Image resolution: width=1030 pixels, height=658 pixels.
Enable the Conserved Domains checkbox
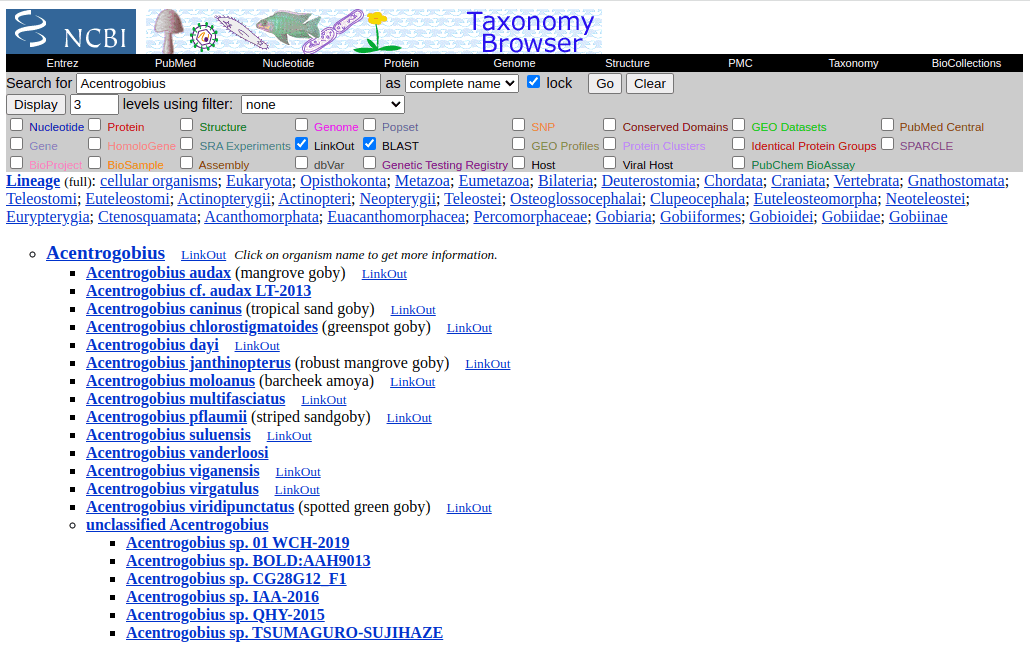pyautogui.click(x=610, y=125)
